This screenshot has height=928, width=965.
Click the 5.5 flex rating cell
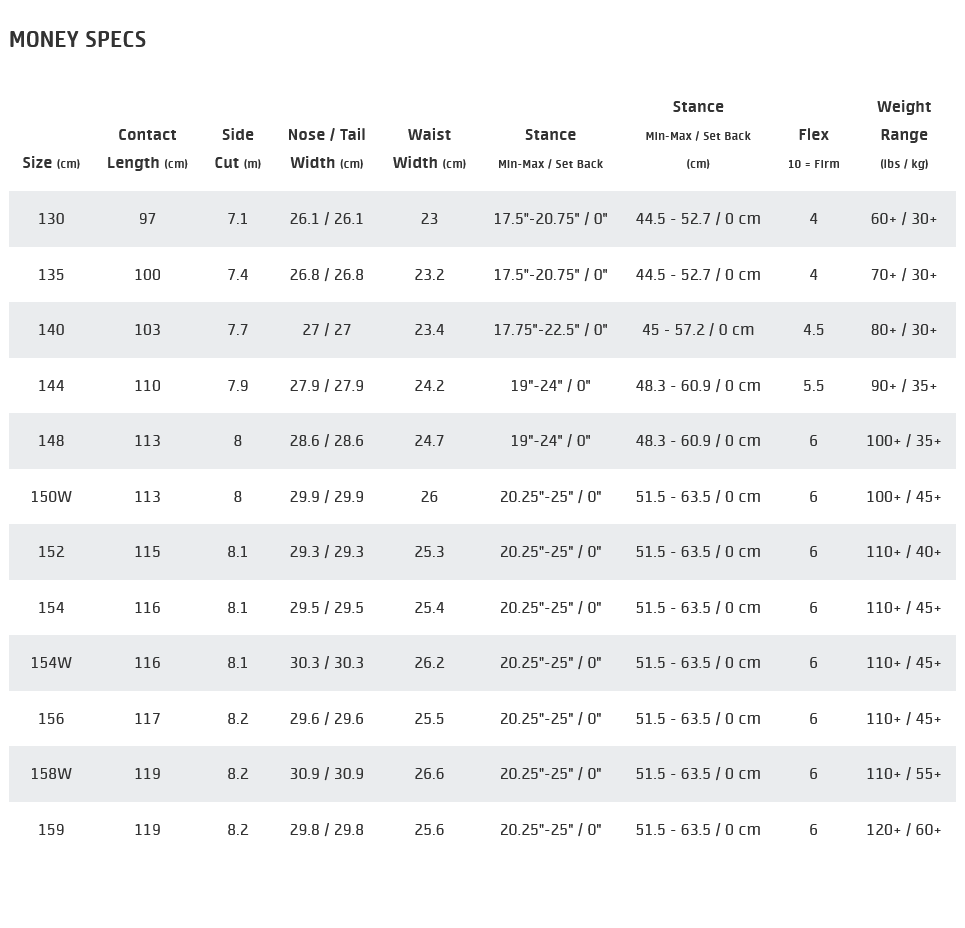point(813,386)
